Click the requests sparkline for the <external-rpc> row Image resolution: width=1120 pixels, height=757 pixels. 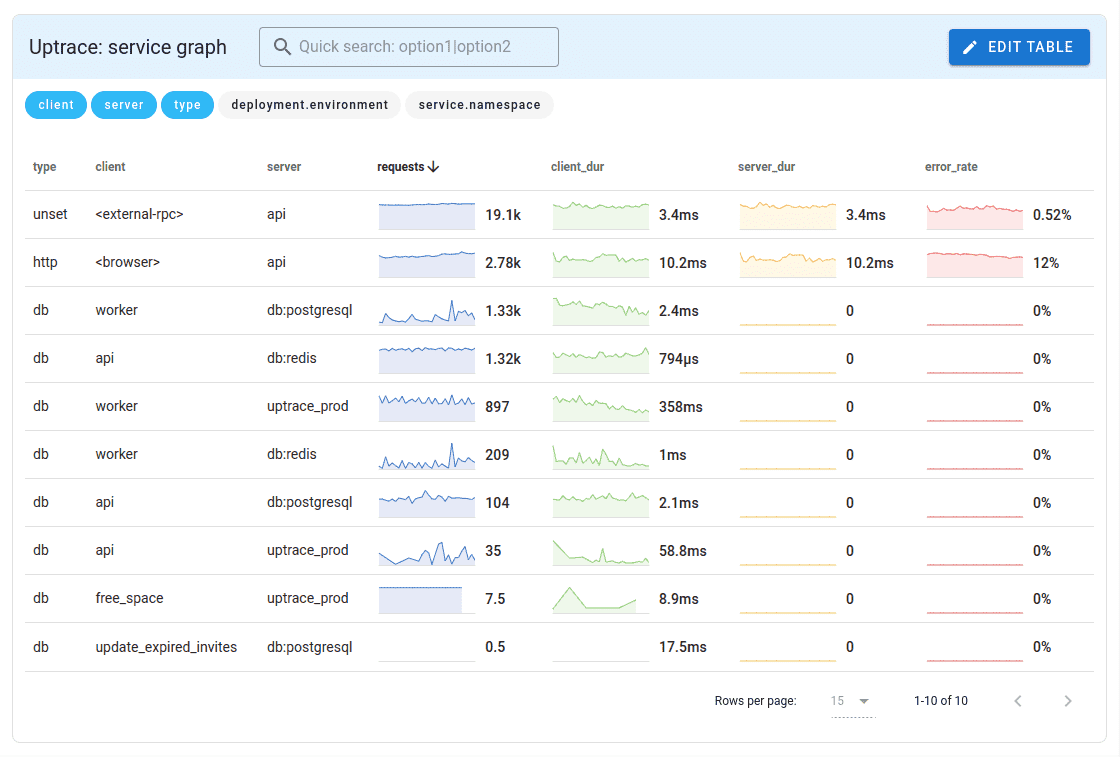point(426,214)
